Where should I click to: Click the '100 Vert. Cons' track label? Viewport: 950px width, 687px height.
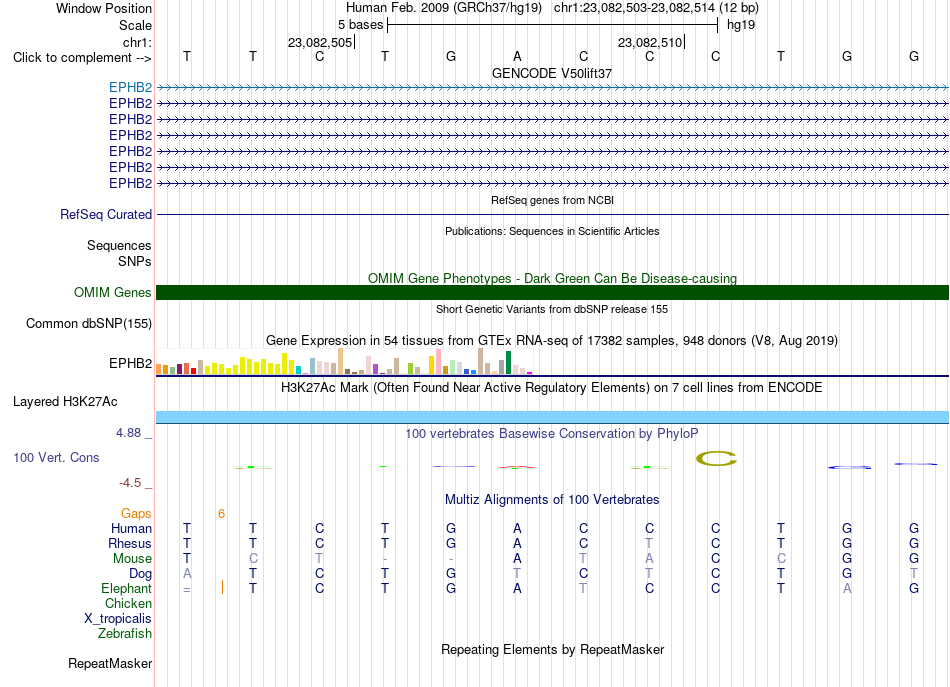(56, 458)
